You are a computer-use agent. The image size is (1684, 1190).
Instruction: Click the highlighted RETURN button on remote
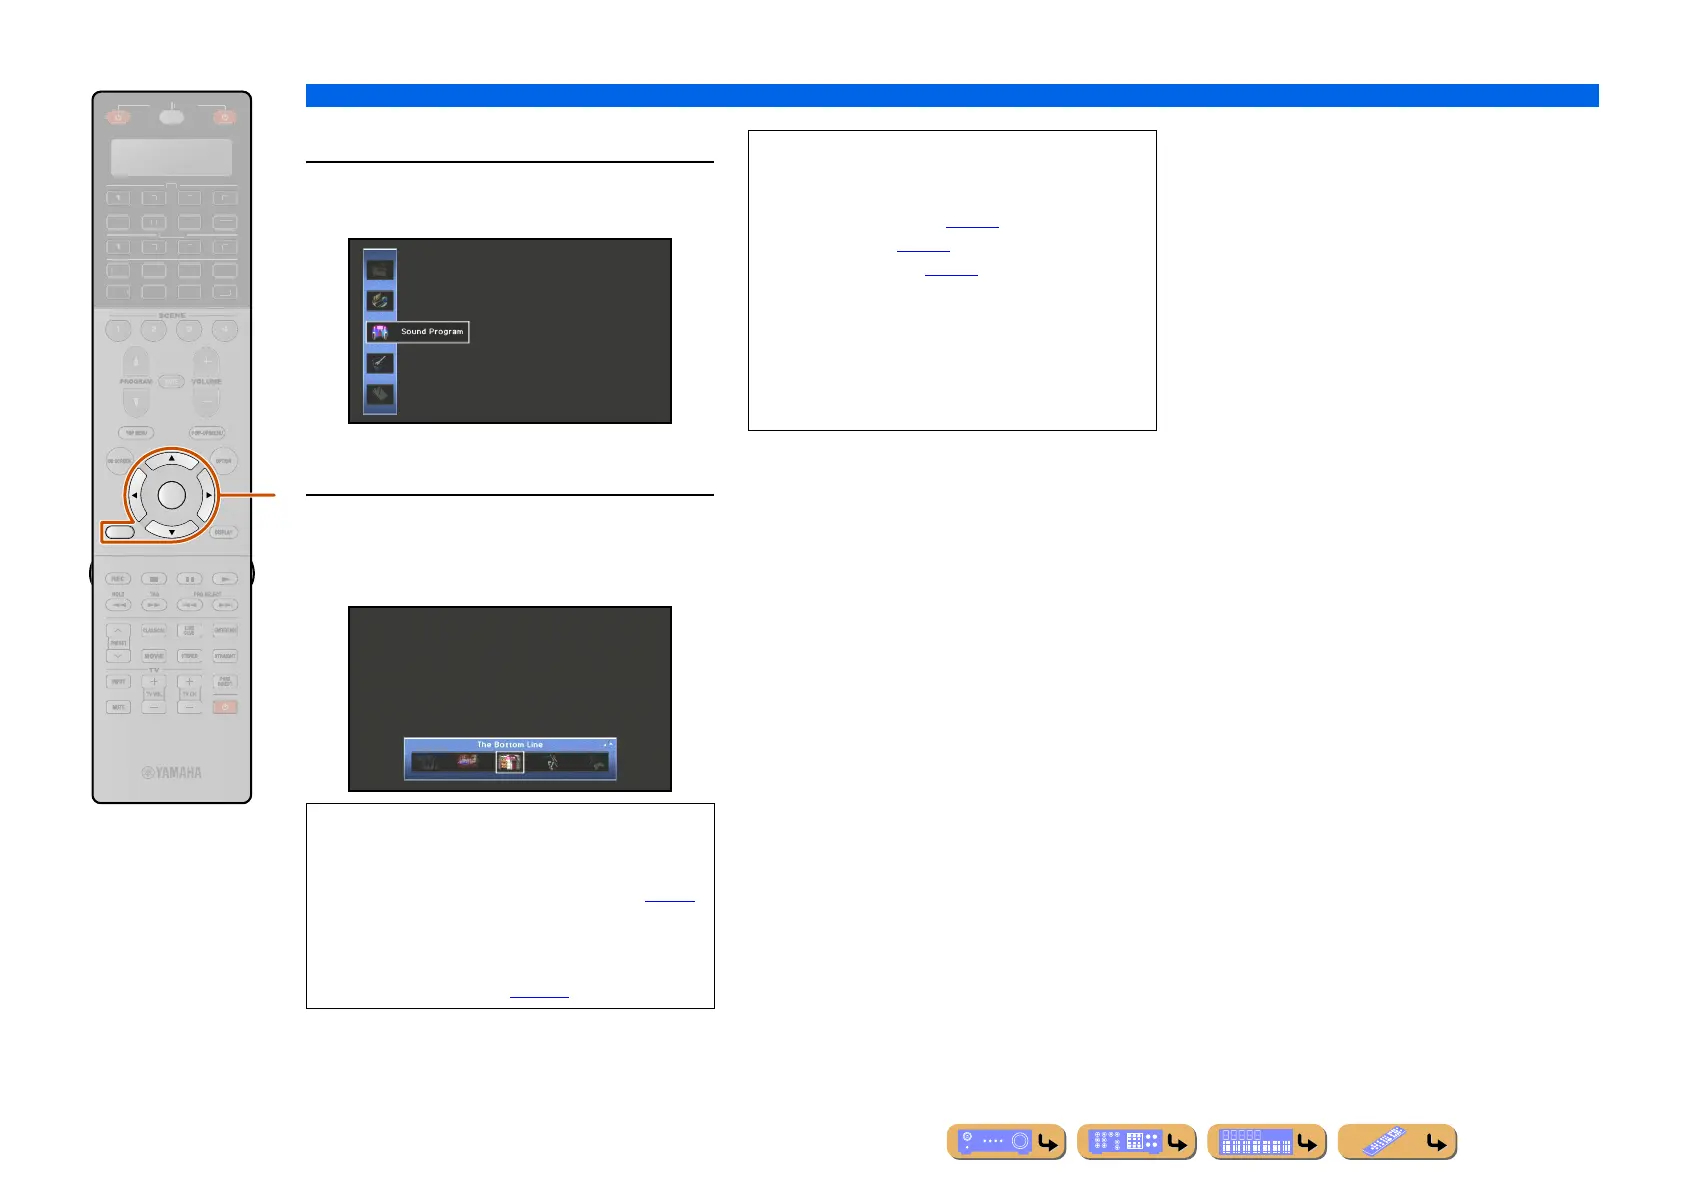(120, 532)
